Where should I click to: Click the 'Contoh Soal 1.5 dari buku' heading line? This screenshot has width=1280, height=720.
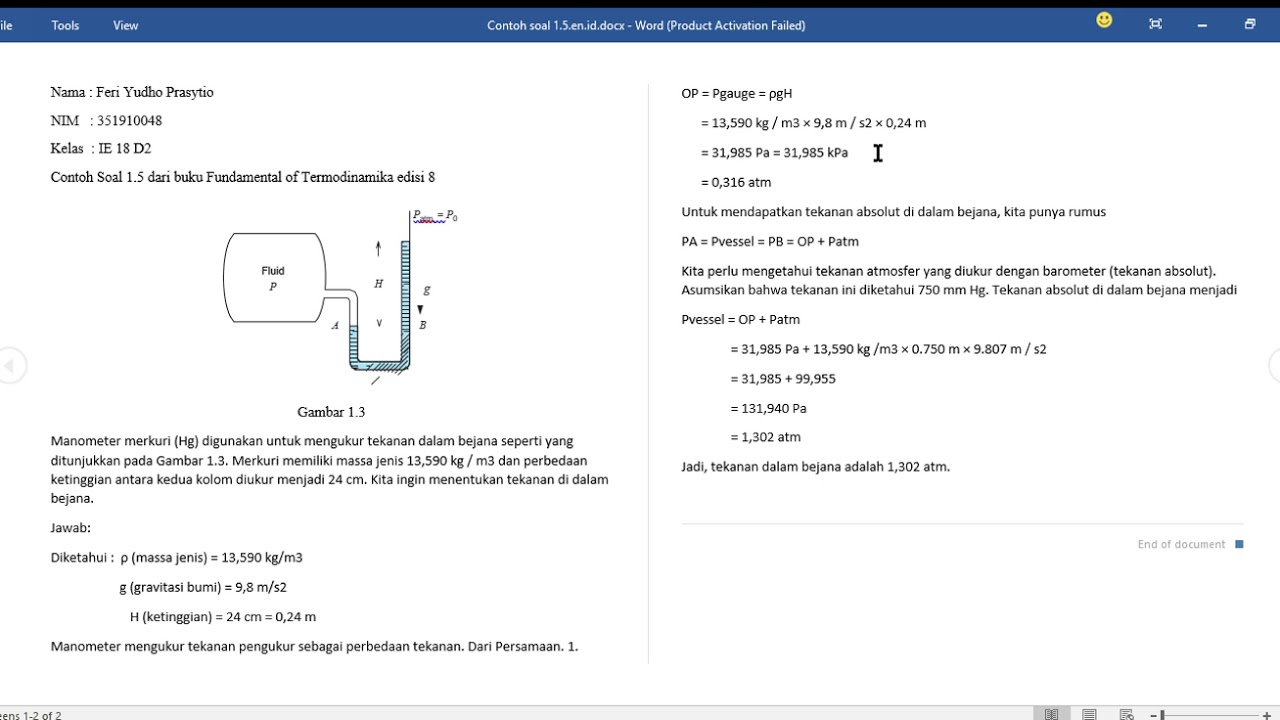243,177
